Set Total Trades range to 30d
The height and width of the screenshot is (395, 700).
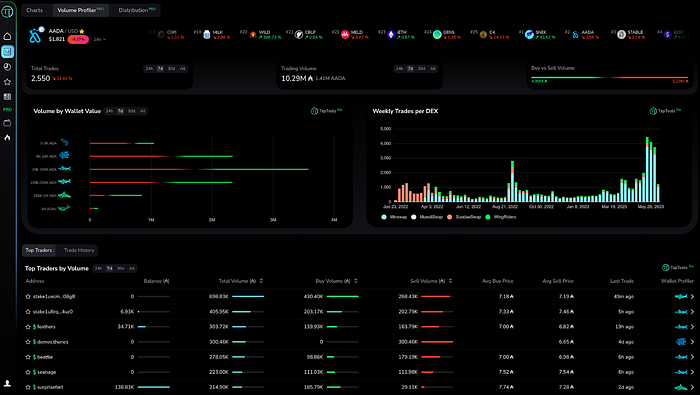(x=171, y=69)
